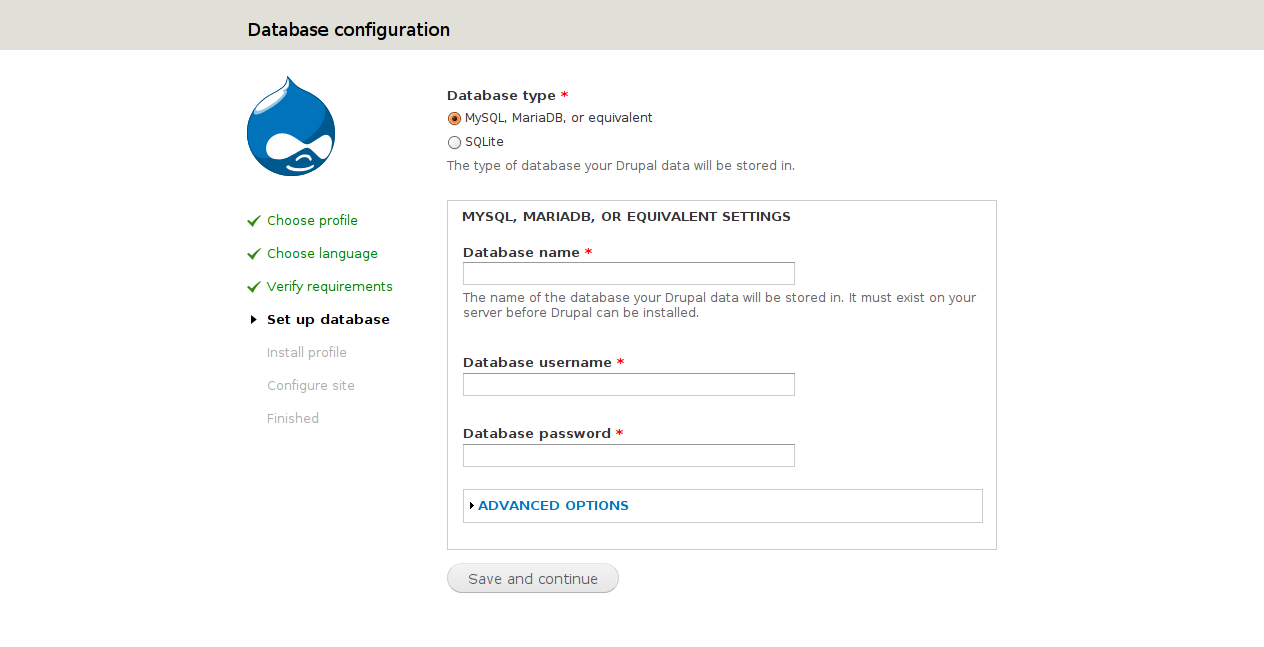This screenshot has width=1264, height=647.
Task: Click the Install profile step
Action: 307,353
